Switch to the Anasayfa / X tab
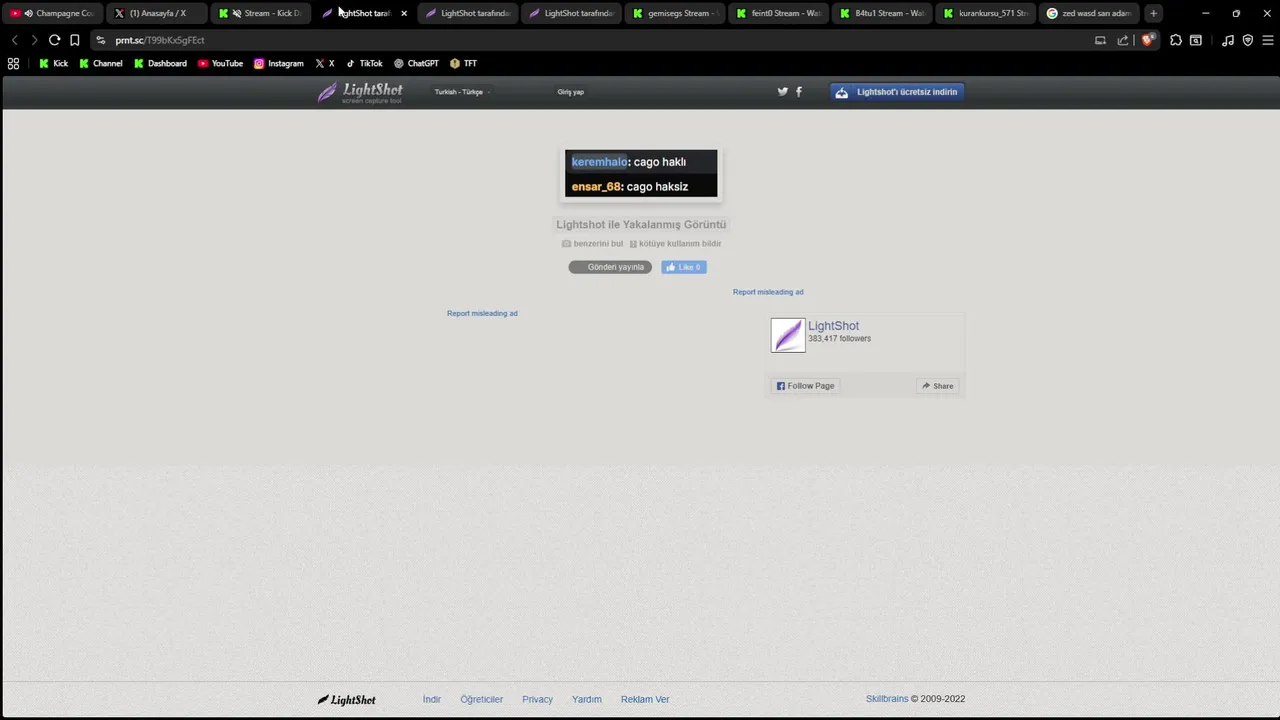 (x=156, y=13)
